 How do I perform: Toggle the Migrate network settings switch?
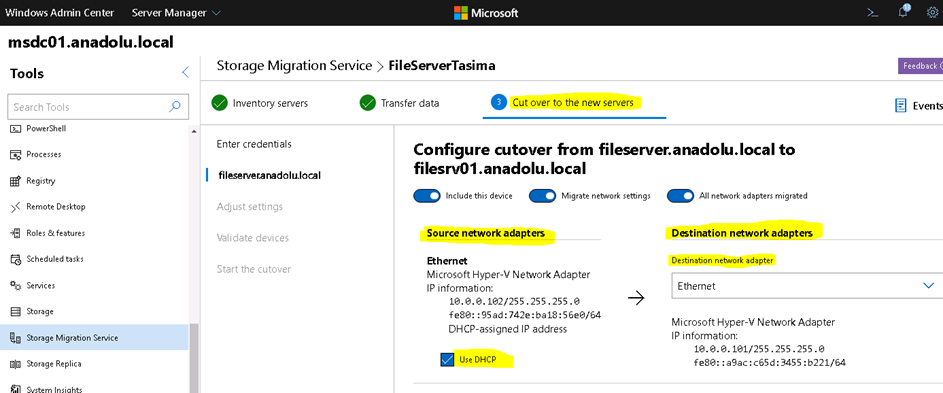click(542, 196)
